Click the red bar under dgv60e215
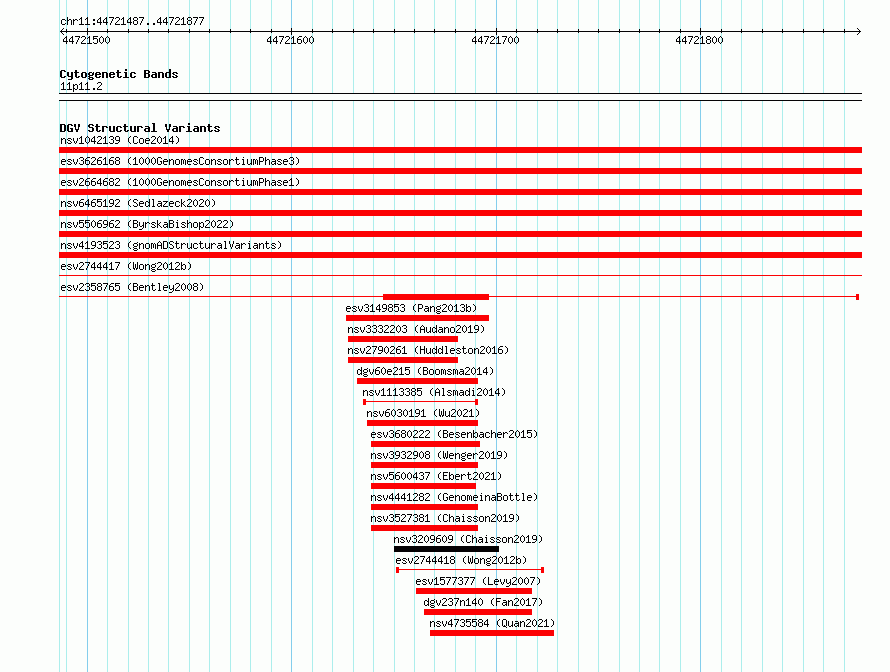The image size is (890, 672). coord(417,381)
